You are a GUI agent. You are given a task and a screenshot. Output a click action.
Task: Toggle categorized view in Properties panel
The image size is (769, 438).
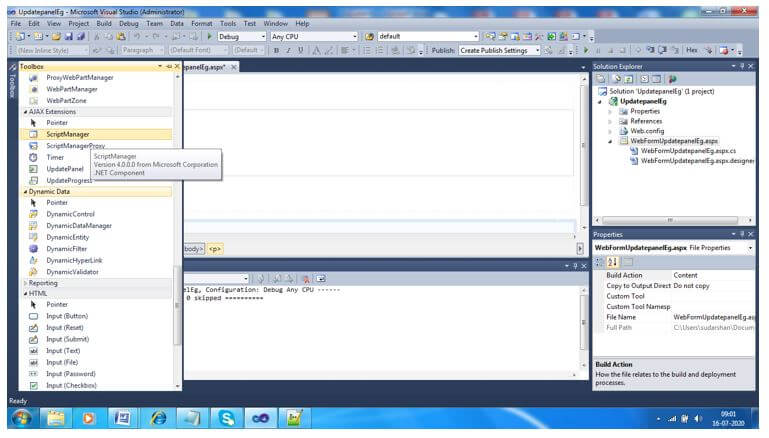(600, 262)
